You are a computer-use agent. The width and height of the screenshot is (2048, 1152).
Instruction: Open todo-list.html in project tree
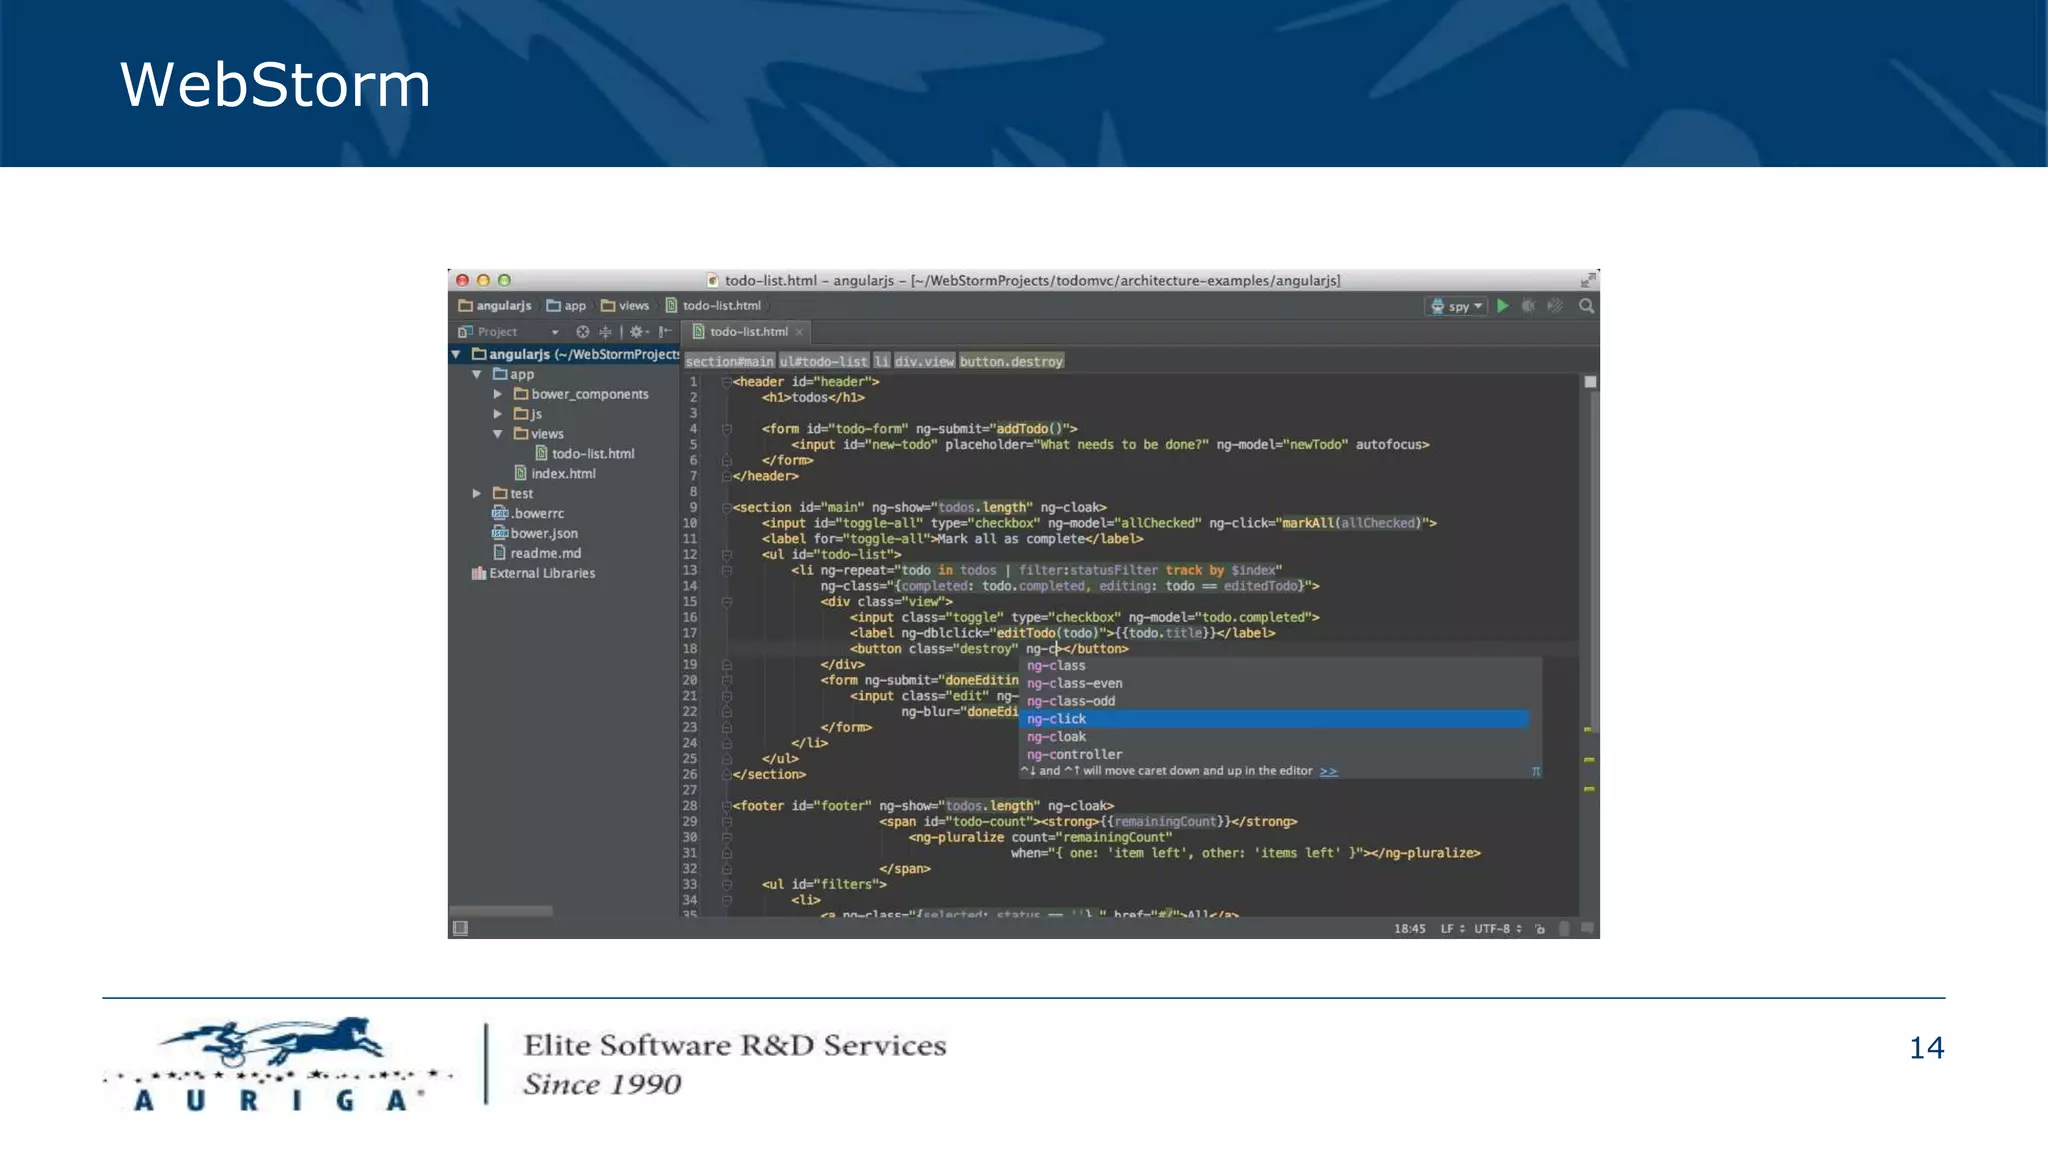(x=585, y=454)
